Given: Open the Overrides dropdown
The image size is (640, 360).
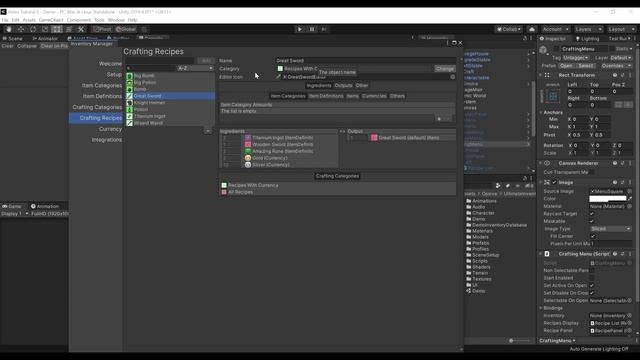Looking at the screenshot, I should (616, 66).
